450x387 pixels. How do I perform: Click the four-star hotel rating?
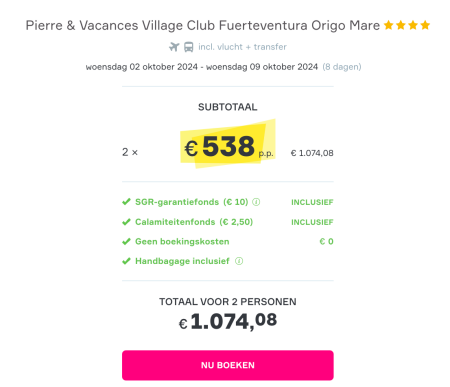(407, 25)
